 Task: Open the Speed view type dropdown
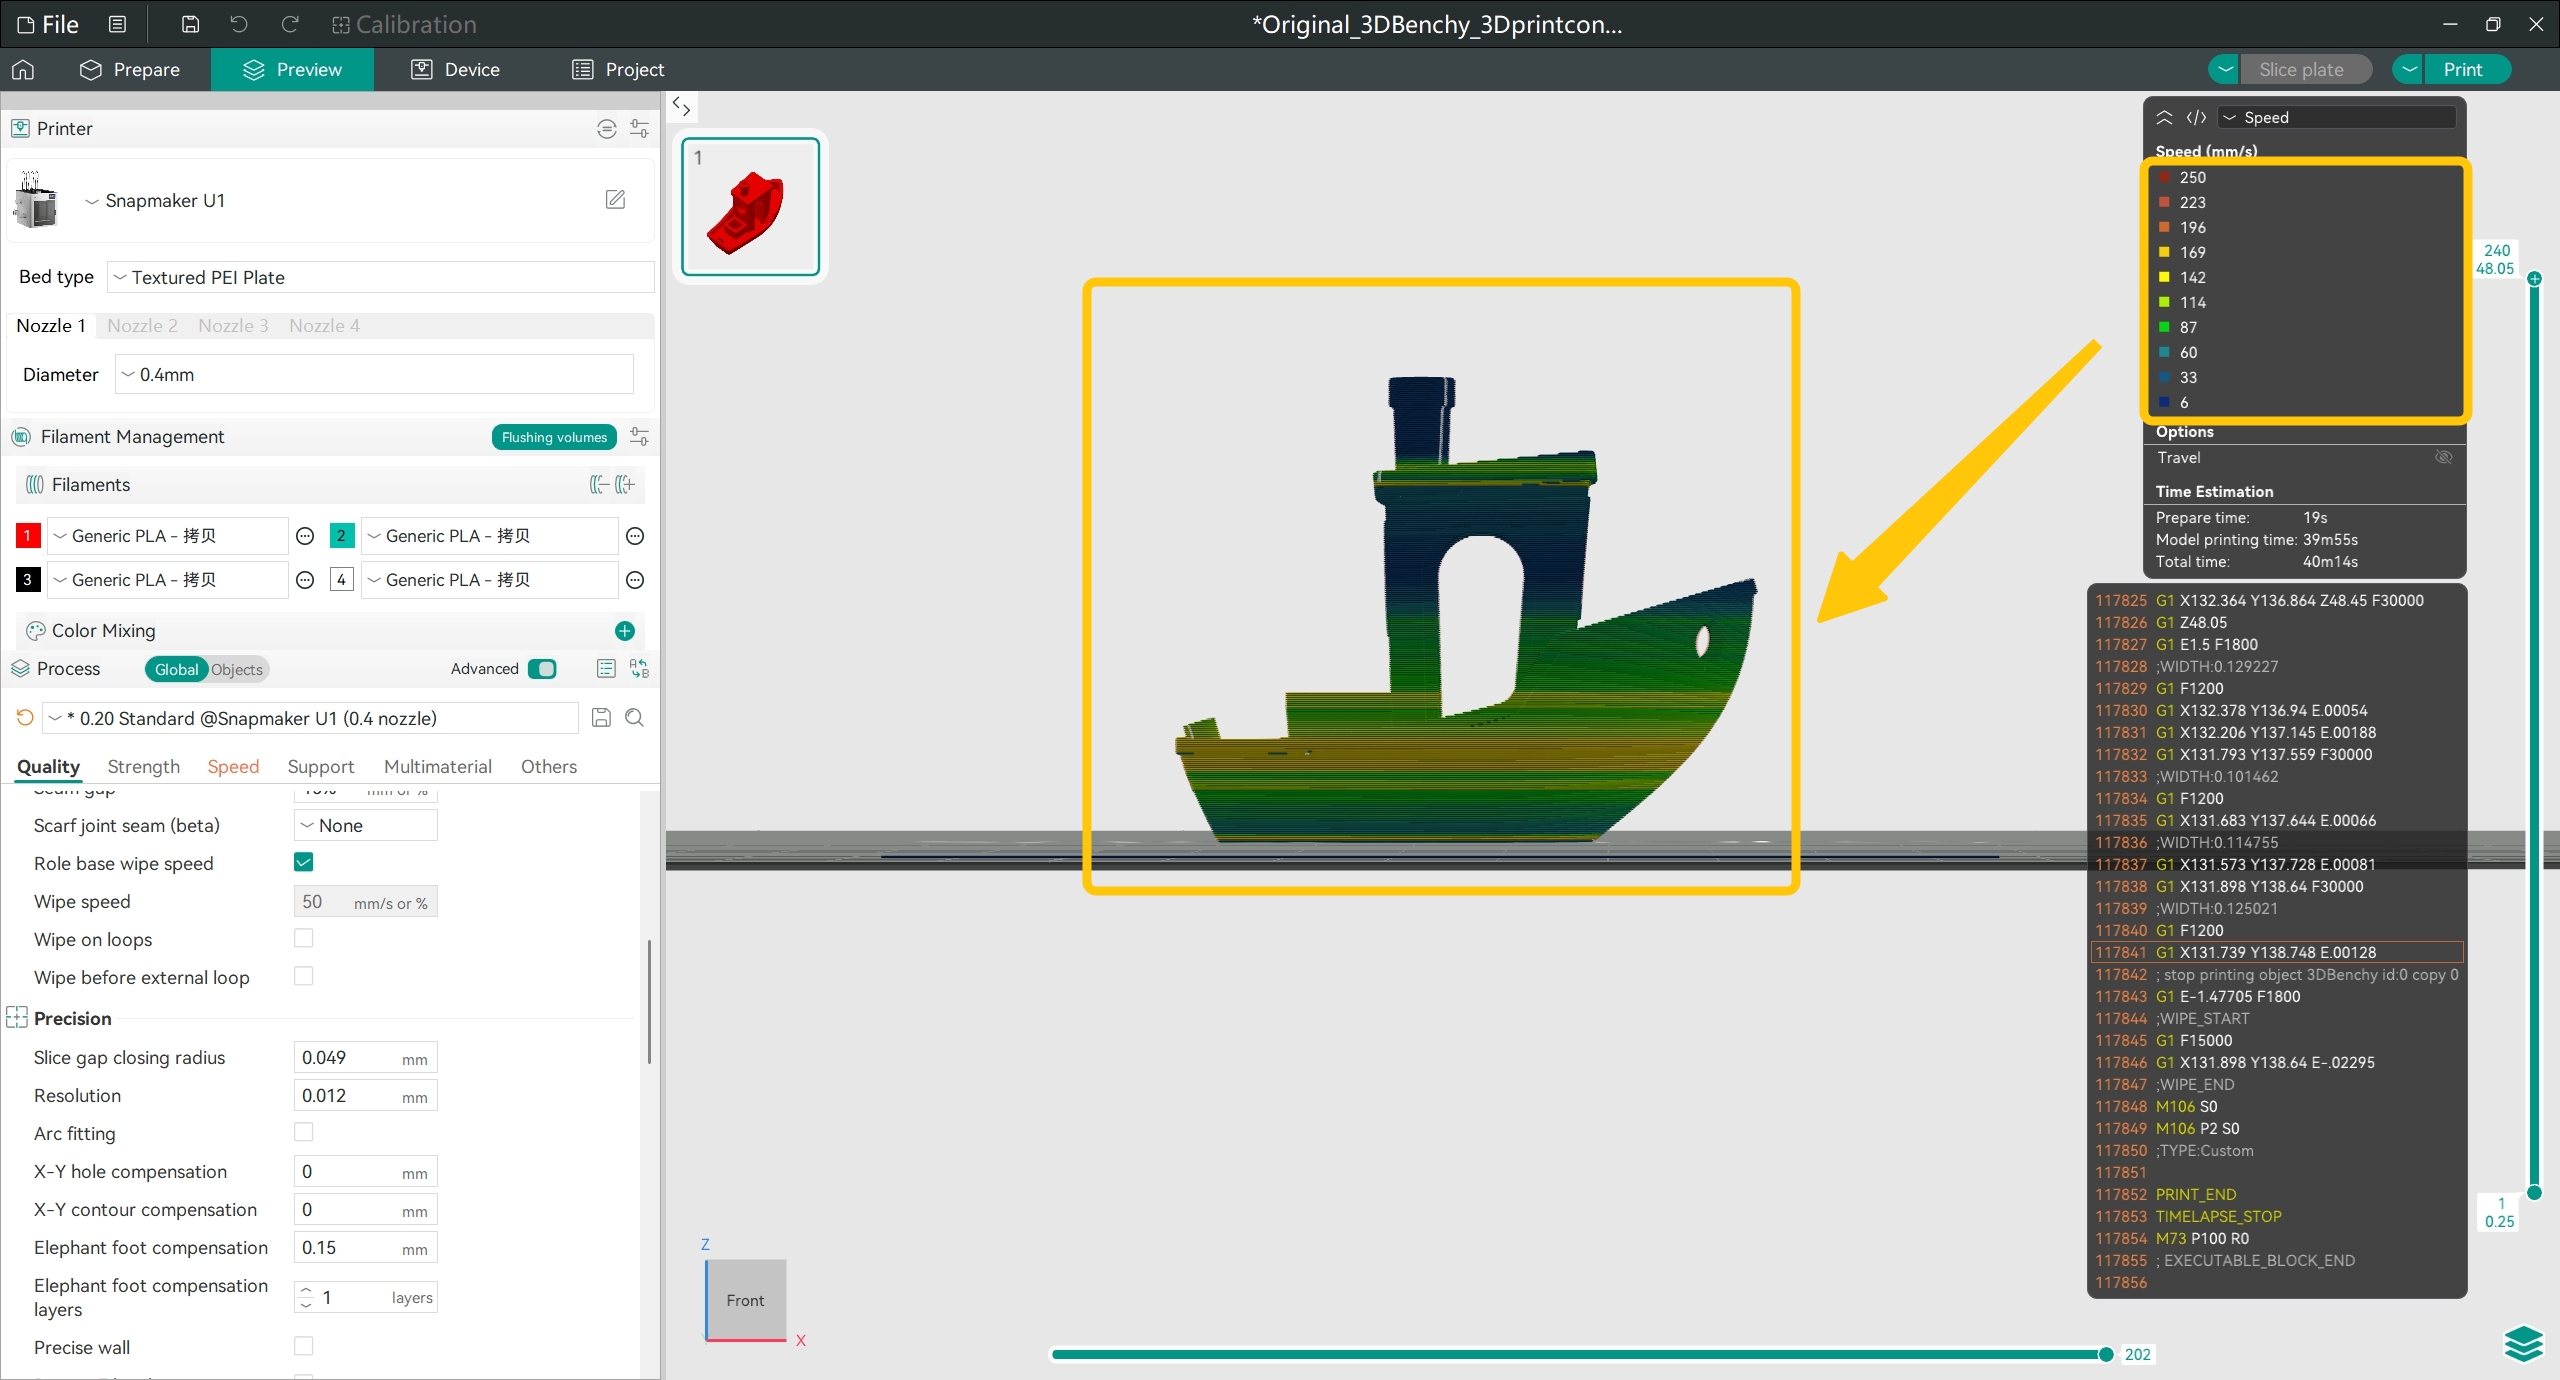coord(2337,117)
